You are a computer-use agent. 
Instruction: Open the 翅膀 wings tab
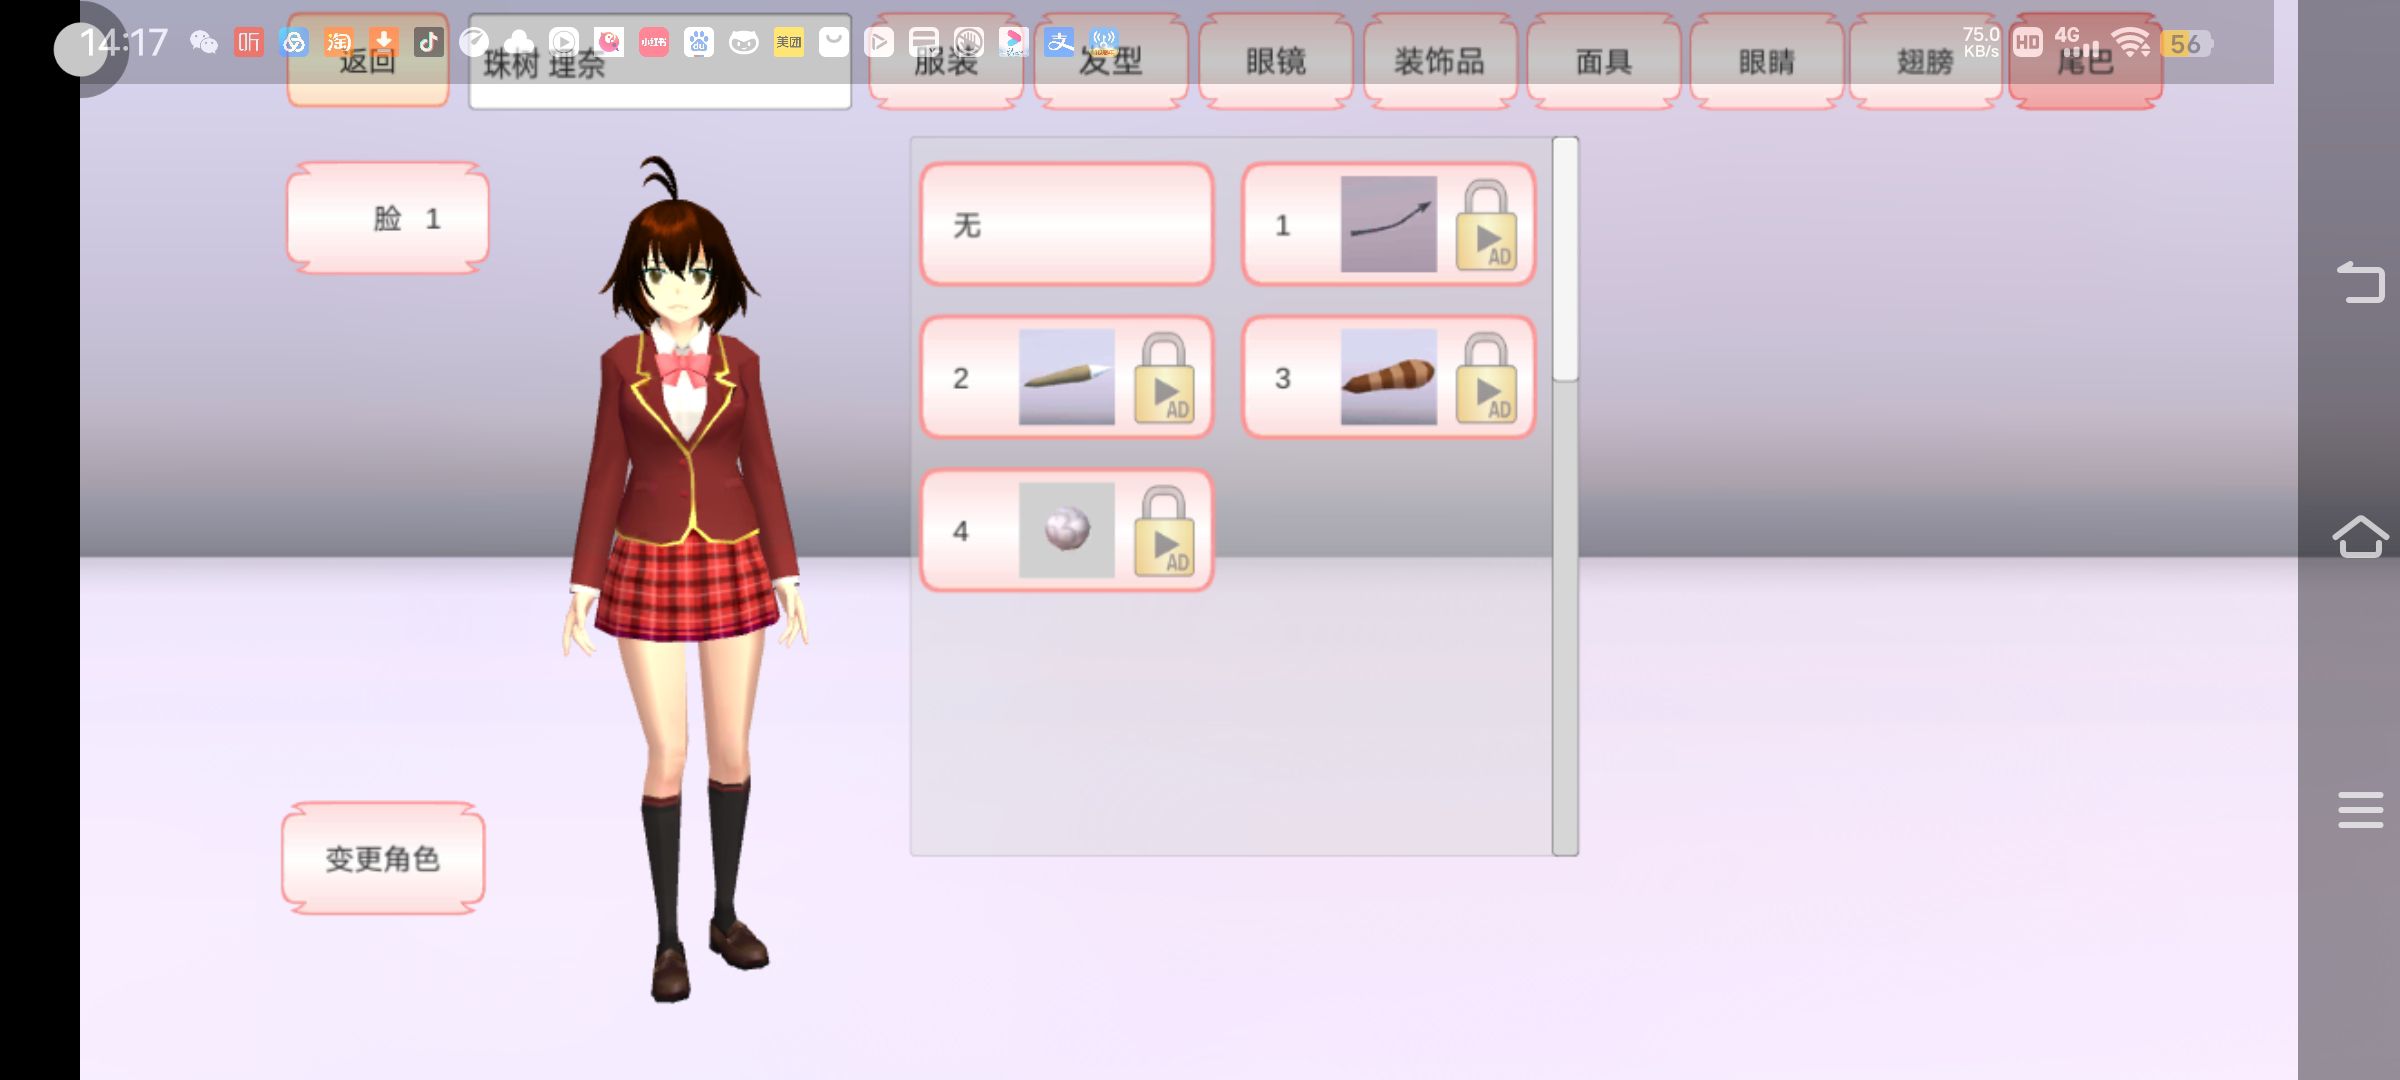click(1925, 63)
